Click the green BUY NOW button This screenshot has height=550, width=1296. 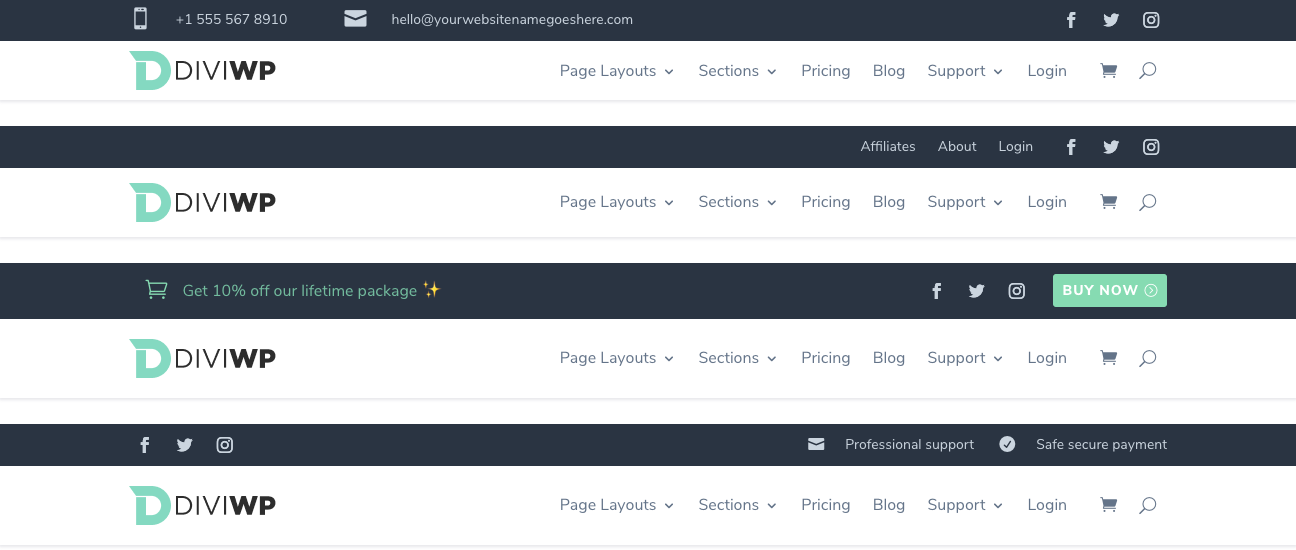tap(1110, 290)
